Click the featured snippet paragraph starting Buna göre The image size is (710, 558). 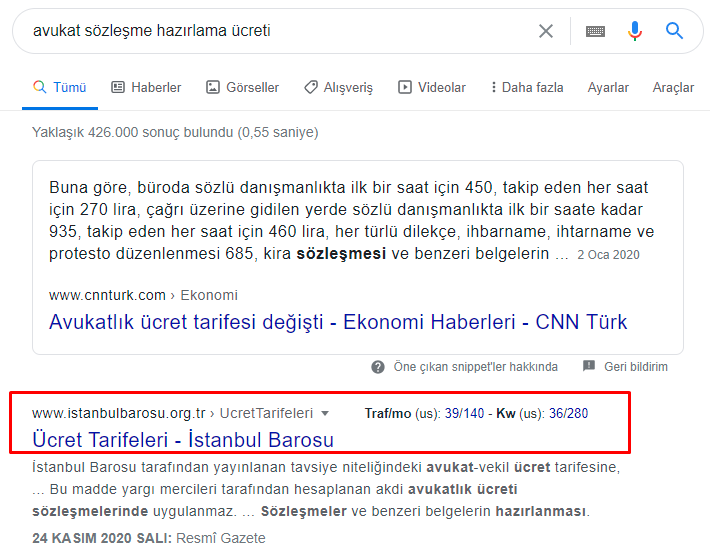[351, 221]
